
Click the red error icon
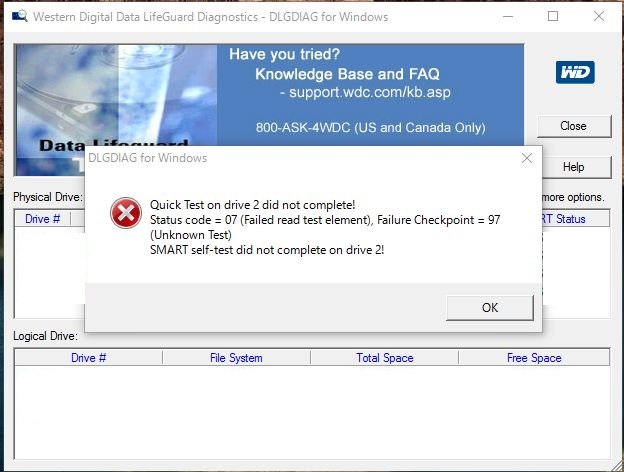[126, 213]
